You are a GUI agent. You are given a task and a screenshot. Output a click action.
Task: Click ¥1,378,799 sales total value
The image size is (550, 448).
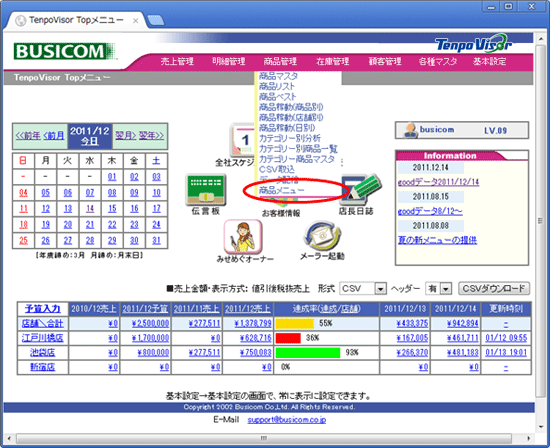tap(253, 323)
